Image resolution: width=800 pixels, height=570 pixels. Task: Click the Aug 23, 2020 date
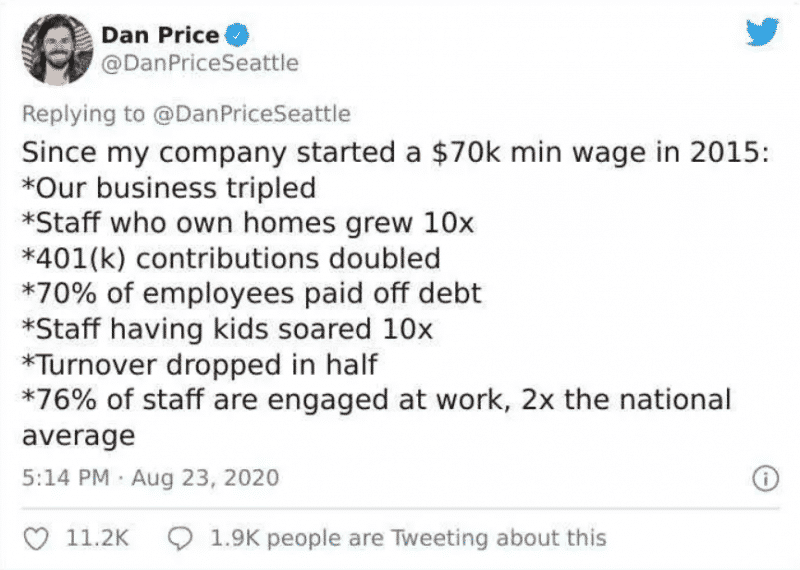tap(205, 478)
